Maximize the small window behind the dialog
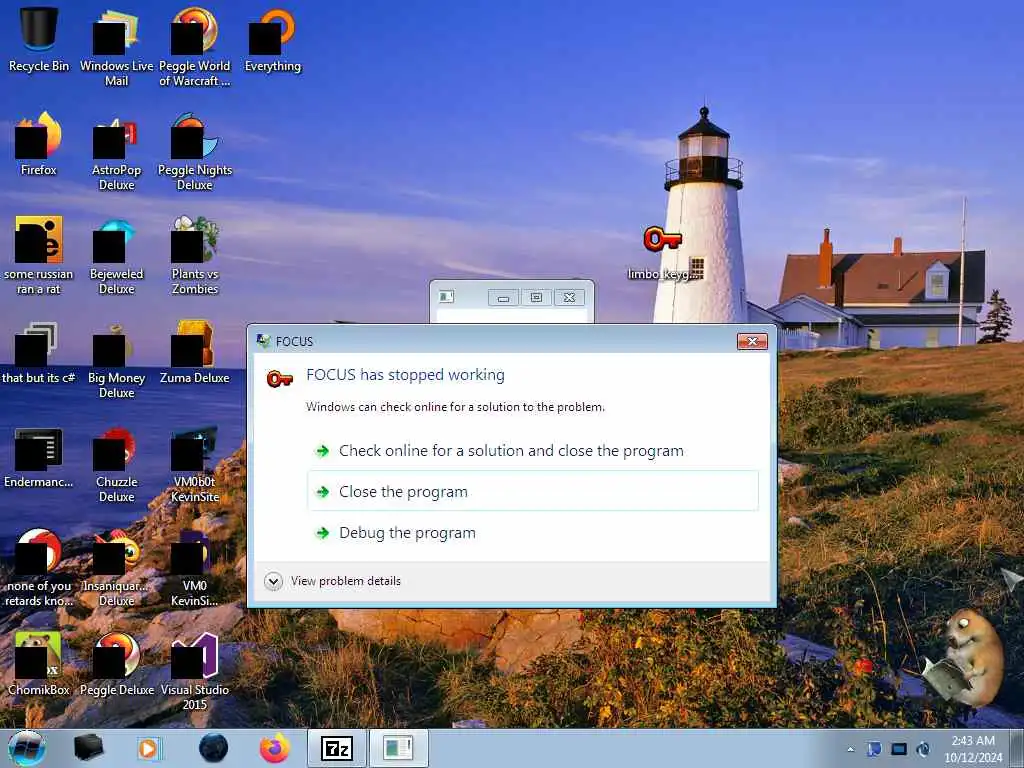1024x768 pixels. (536, 298)
